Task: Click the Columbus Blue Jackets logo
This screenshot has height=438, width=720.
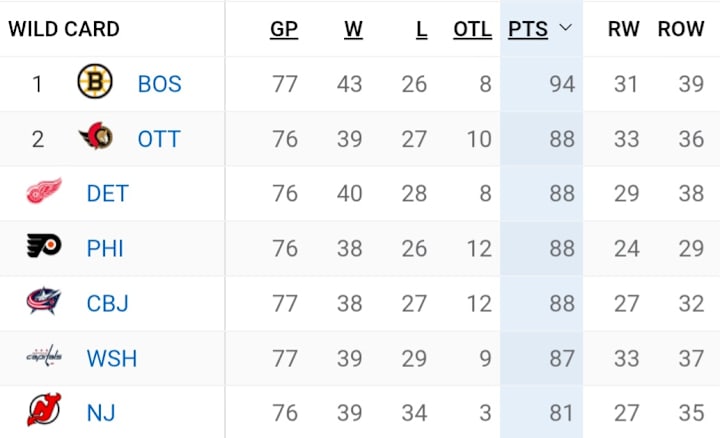Action: coord(44,301)
